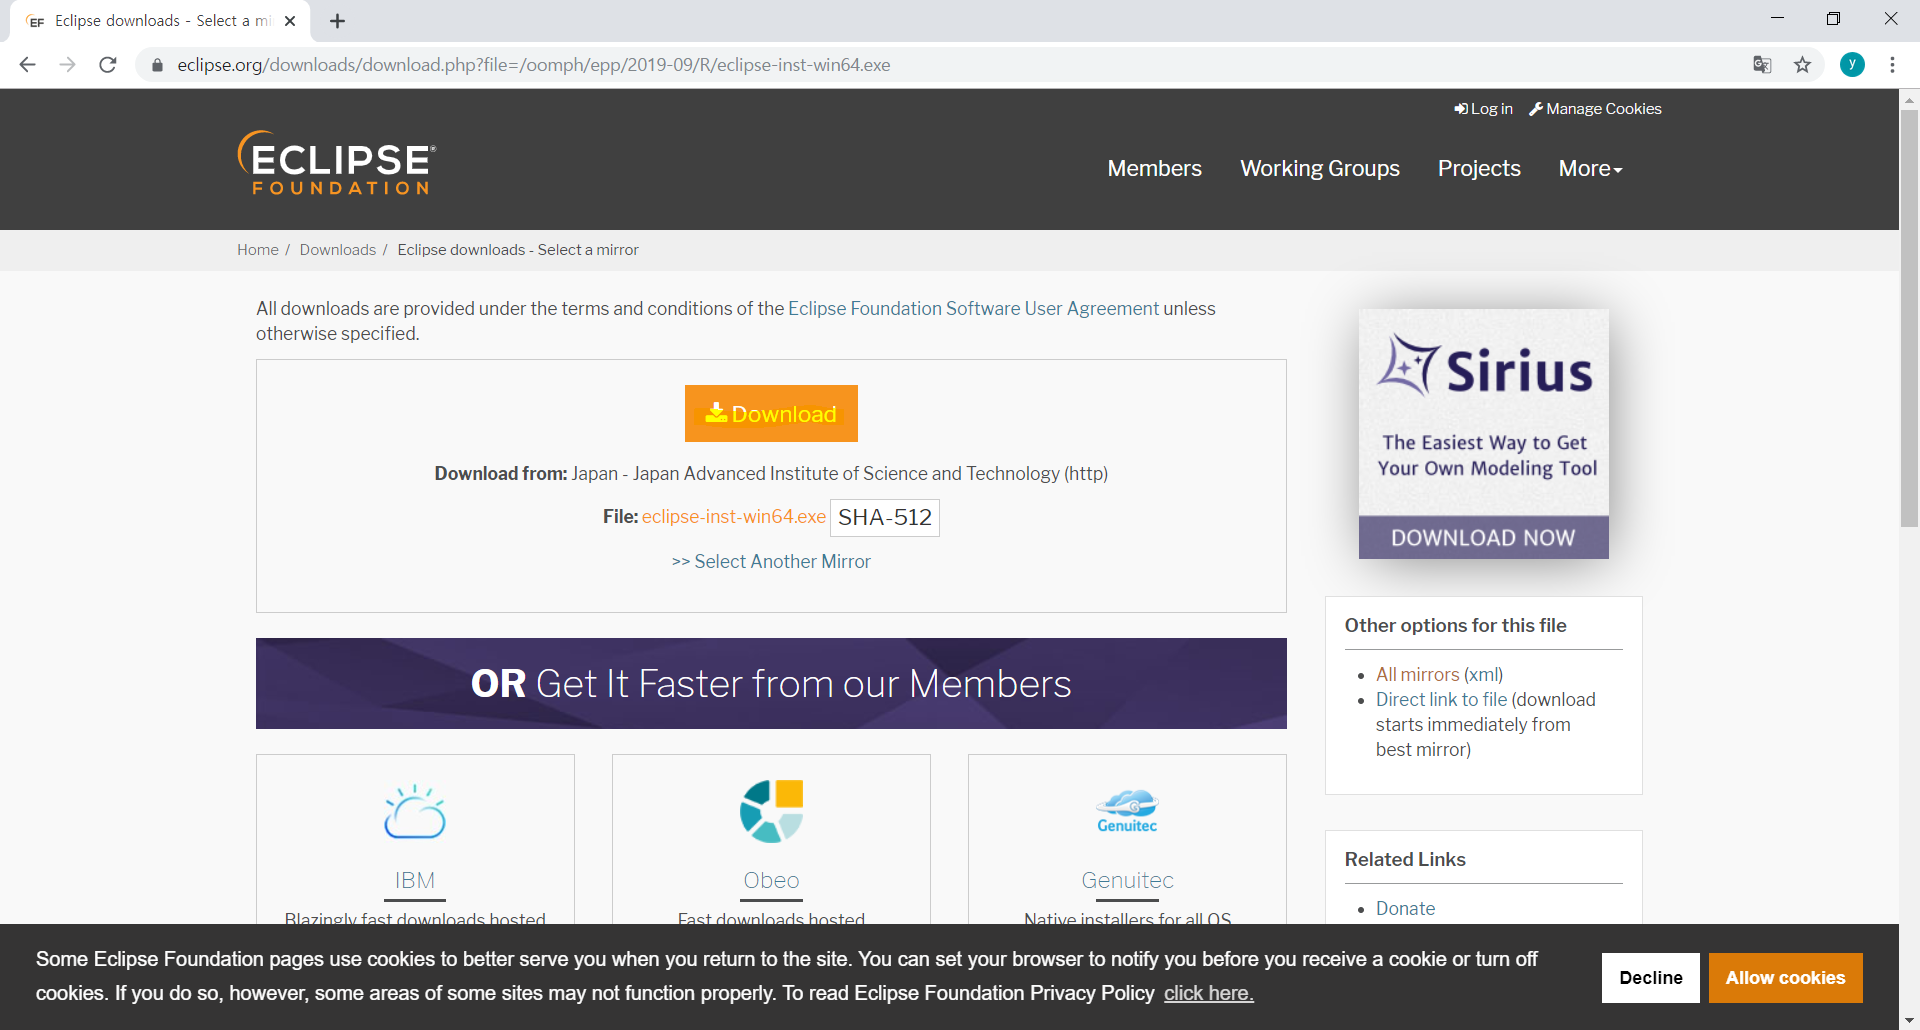This screenshot has height=1030, width=1920.
Task: Click Allow cookies button
Action: pyautogui.click(x=1785, y=978)
